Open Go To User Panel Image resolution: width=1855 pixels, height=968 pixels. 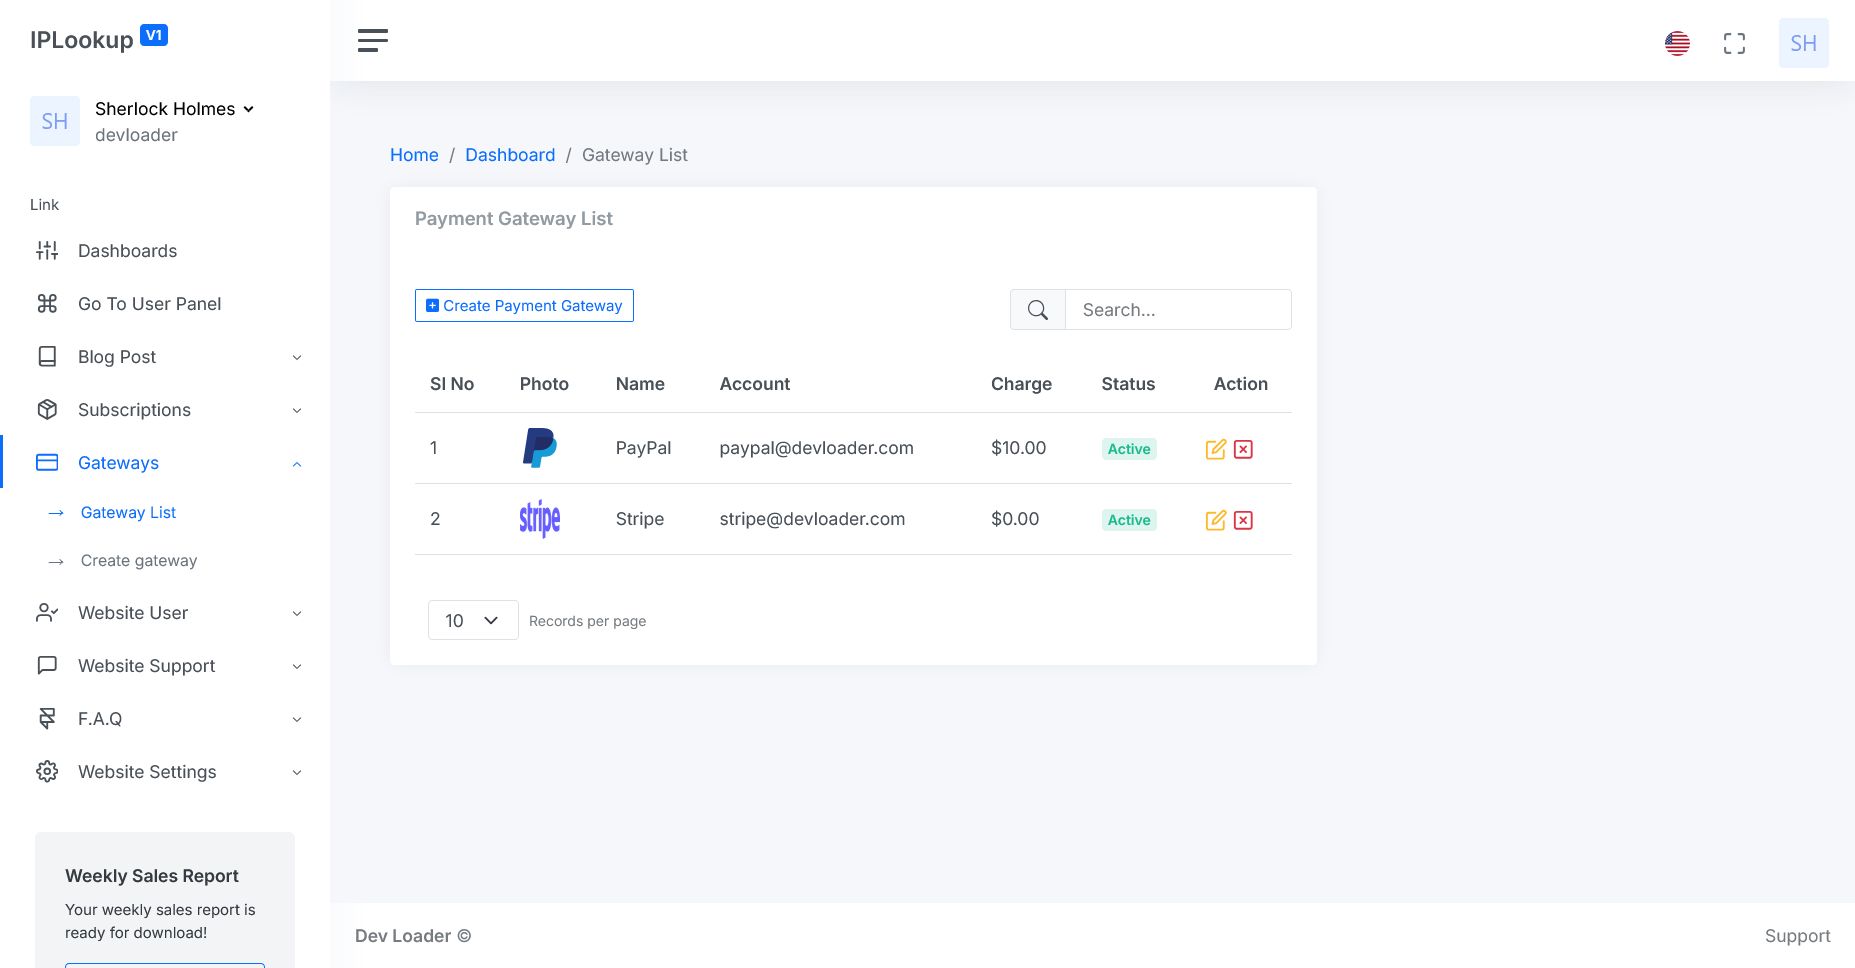click(149, 304)
